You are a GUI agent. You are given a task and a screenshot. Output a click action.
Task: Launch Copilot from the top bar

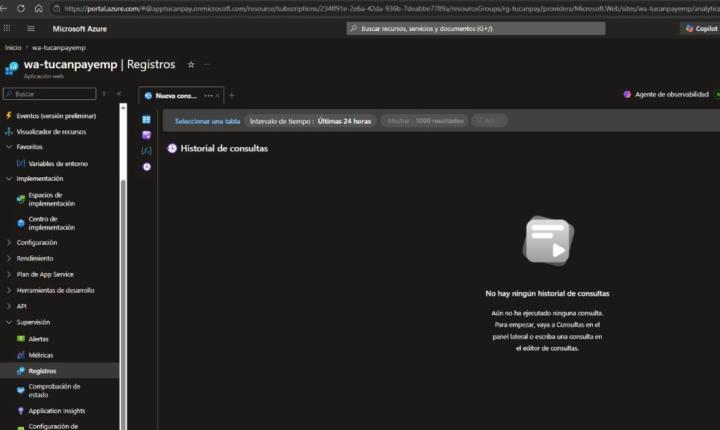(701, 28)
